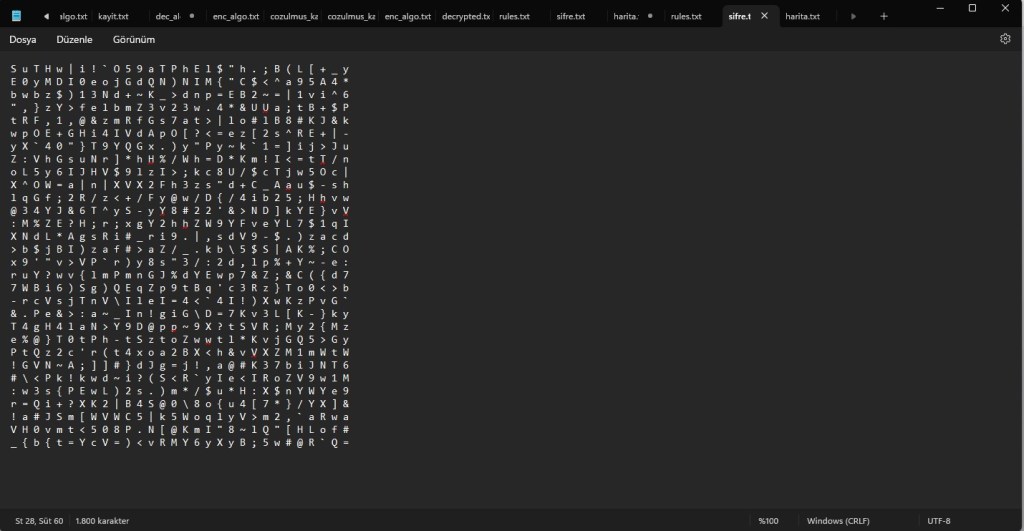Select the decrypted.txt tab

(466, 17)
